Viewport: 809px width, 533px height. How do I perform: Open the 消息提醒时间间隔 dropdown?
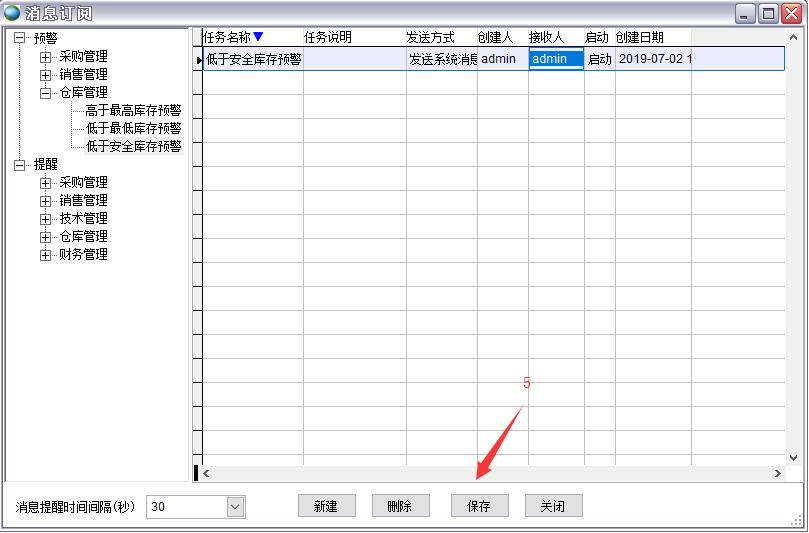234,507
